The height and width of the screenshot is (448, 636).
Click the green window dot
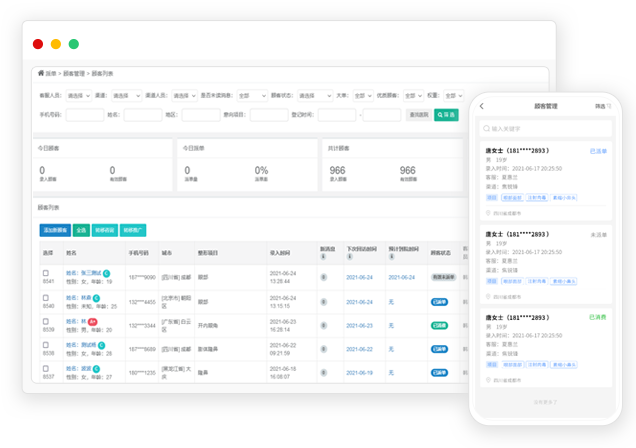click(x=73, y=44)
